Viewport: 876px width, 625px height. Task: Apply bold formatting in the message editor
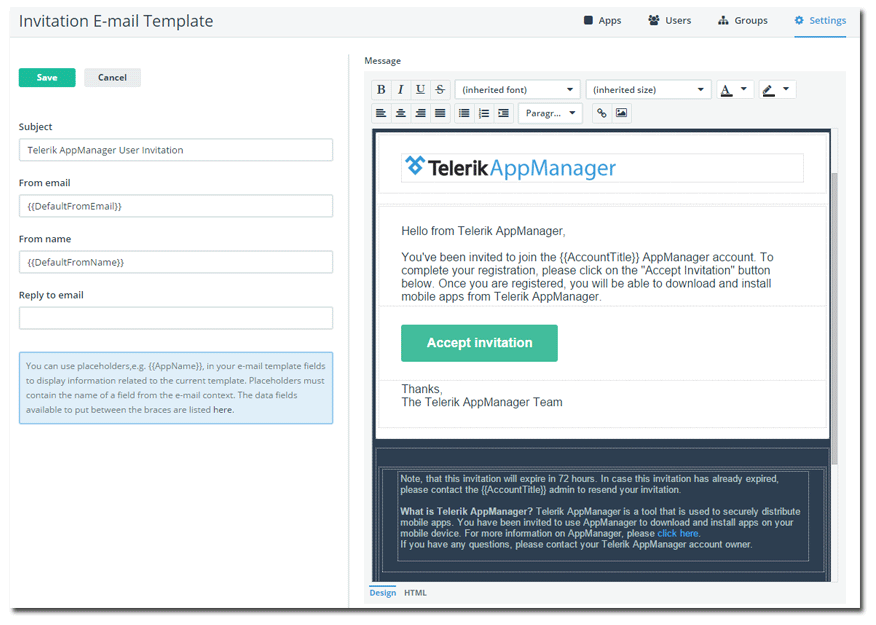point(381,89)
